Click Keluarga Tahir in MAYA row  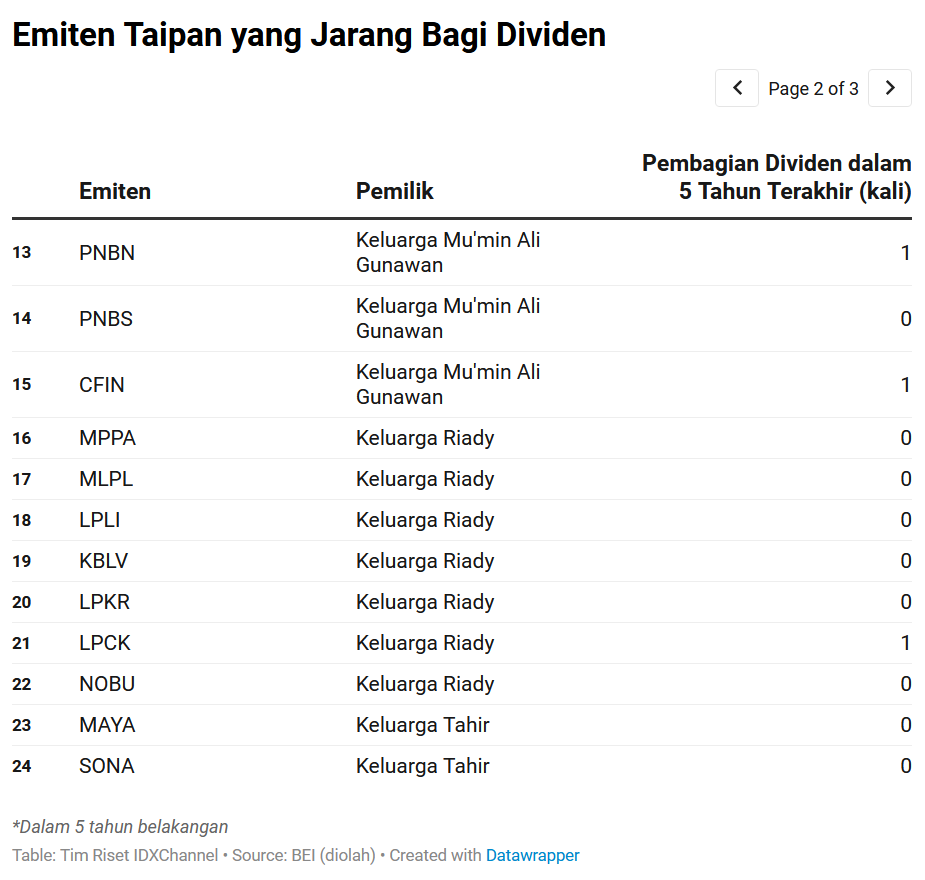422,725
